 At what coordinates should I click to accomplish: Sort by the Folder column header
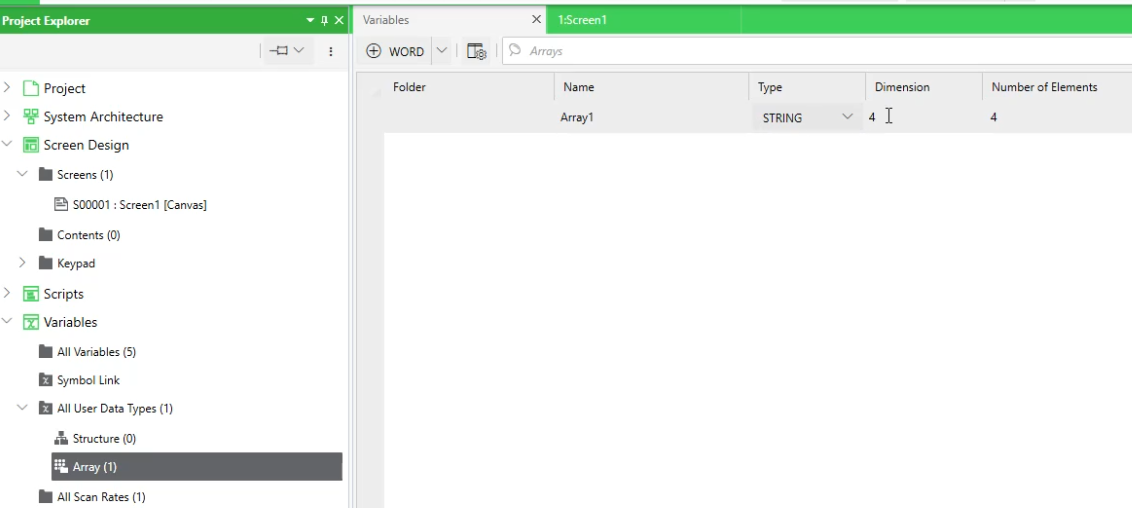coord(469,87)
